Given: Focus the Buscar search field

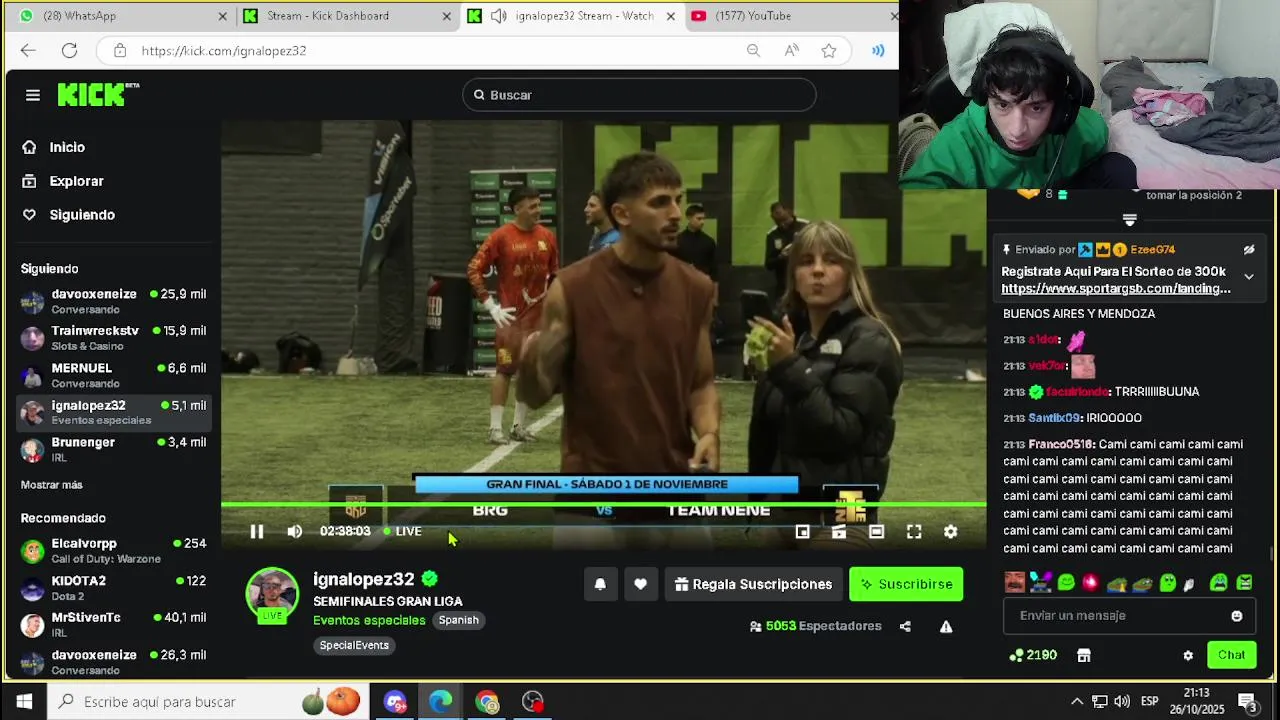Looking at the screenshot, I should coord(639,95).
